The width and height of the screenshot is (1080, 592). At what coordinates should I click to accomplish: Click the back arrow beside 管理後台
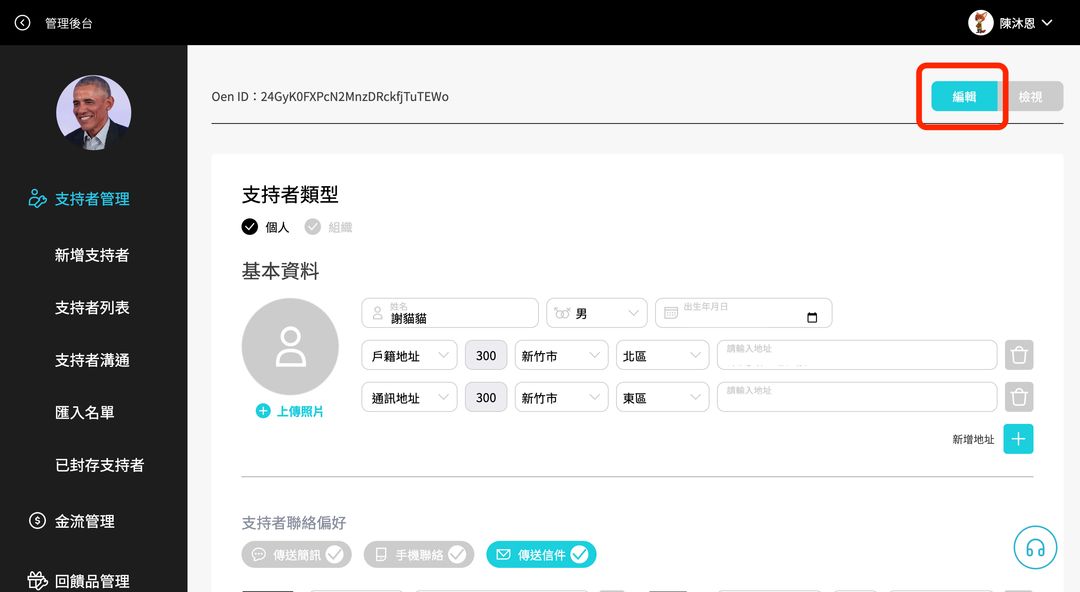(23, 23)
